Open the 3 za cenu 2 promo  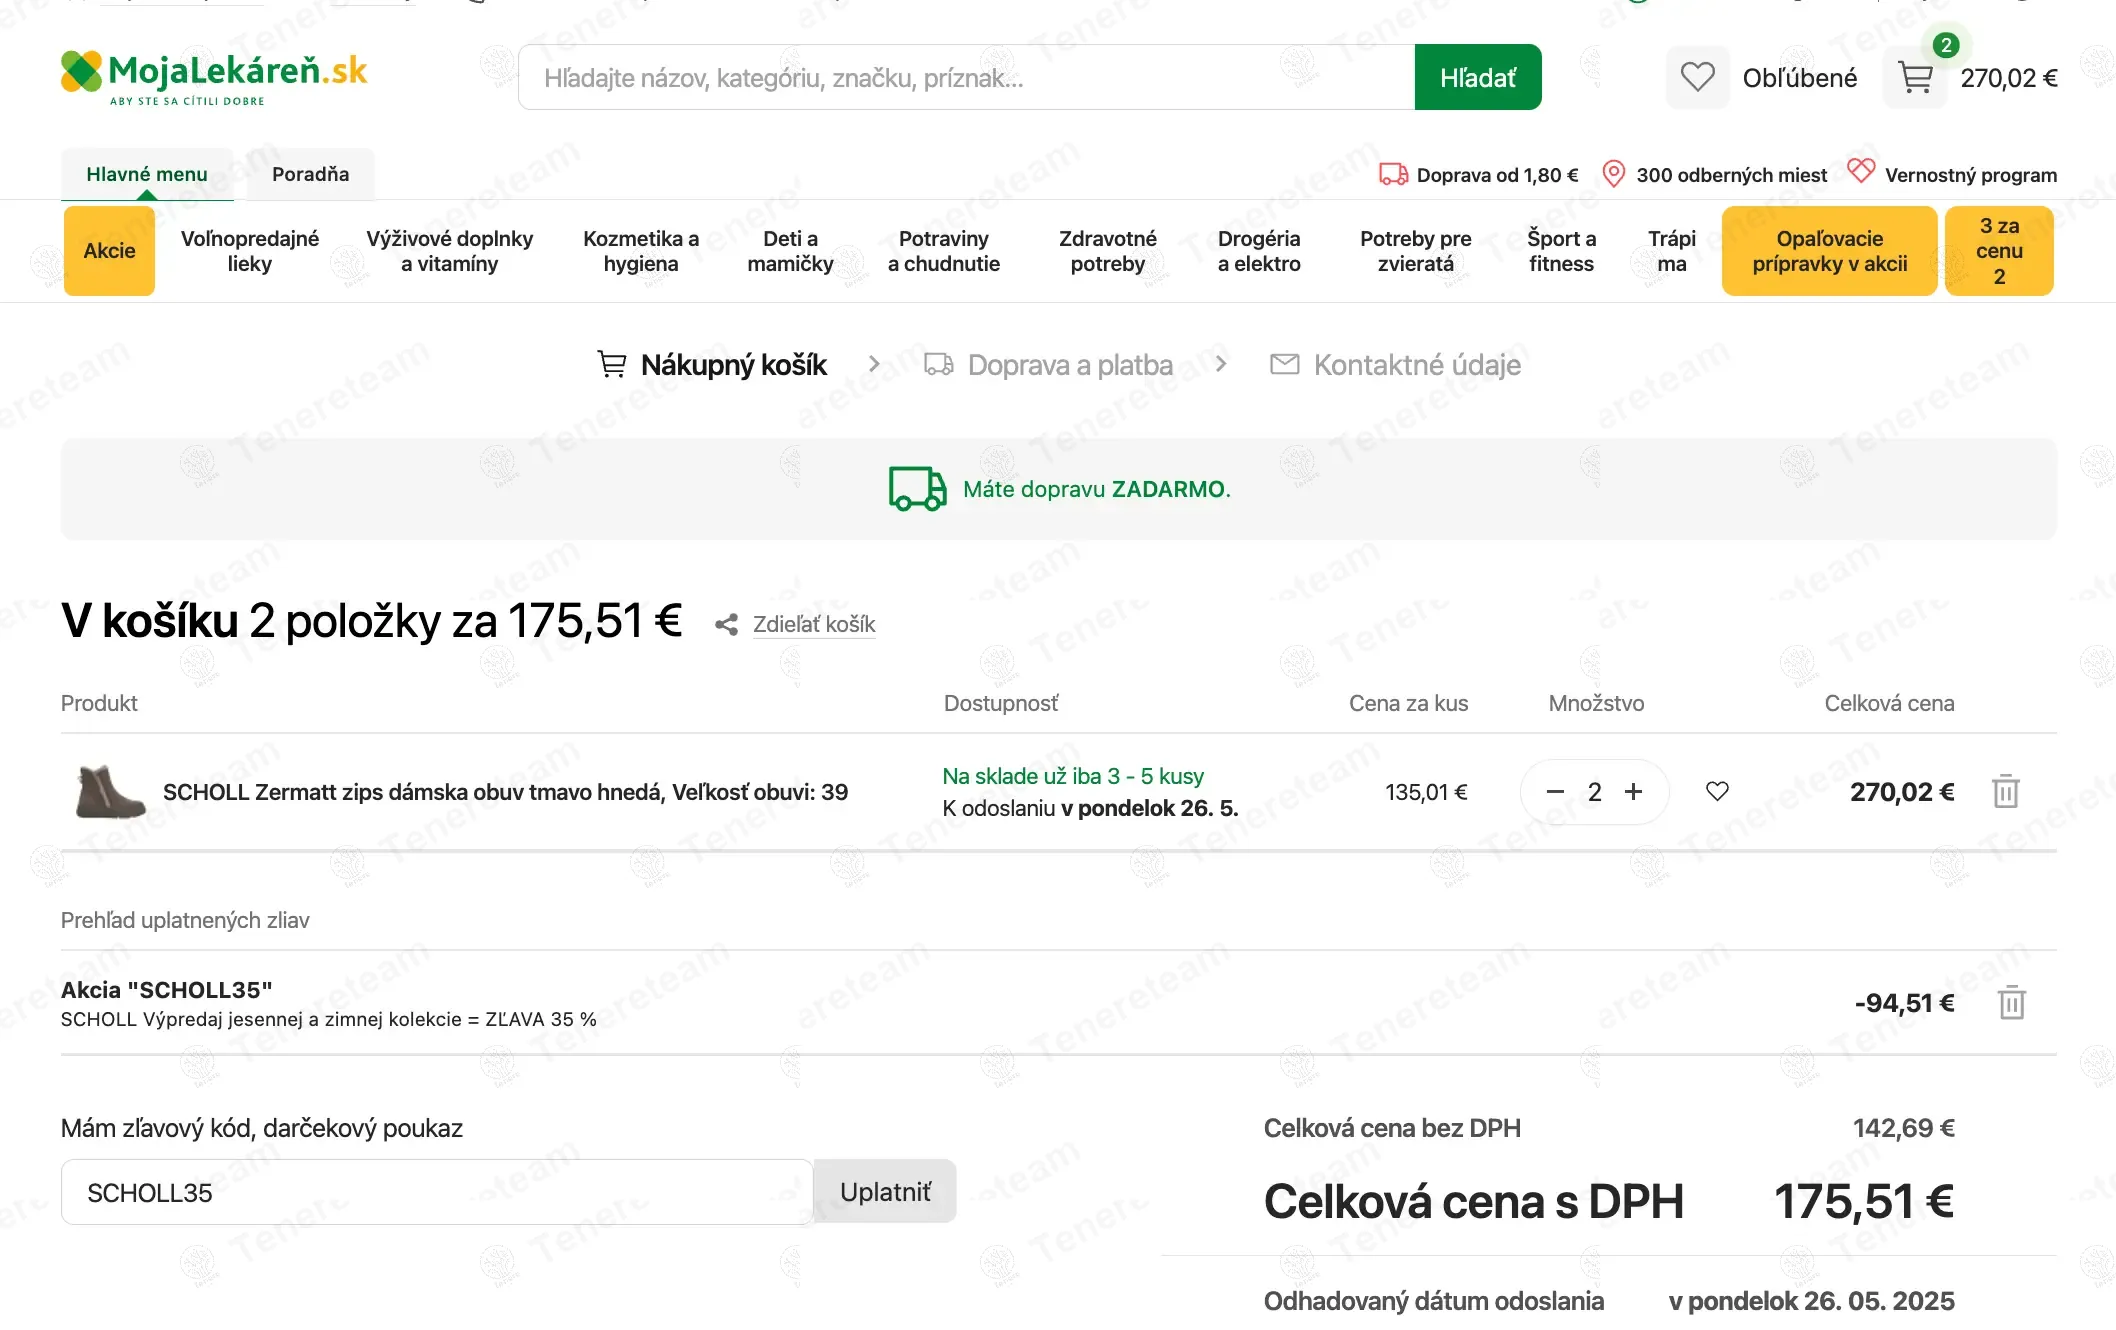(2000, 251)
